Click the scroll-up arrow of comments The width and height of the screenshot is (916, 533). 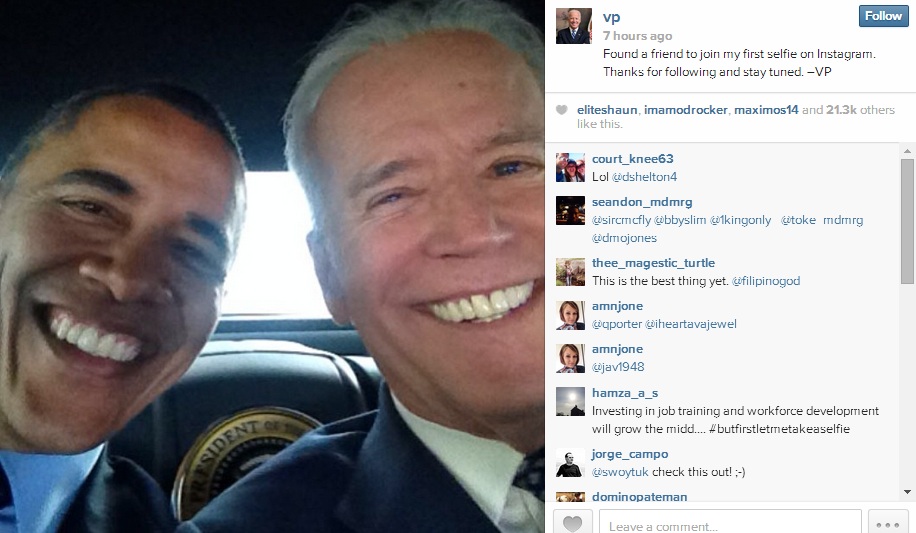(x=907, y=151)
